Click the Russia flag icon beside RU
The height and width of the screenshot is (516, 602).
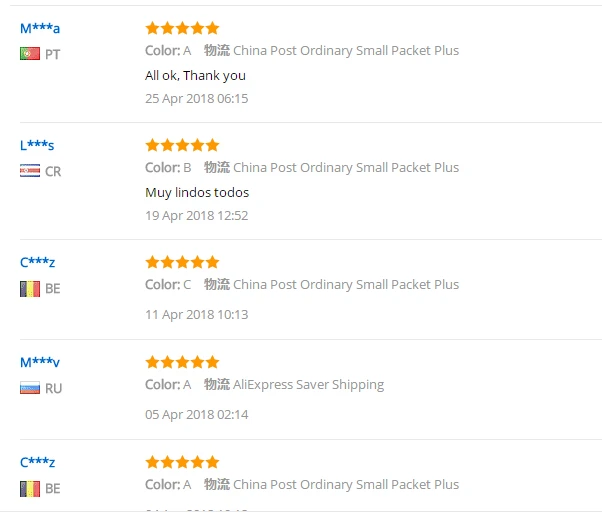(29, 388)
